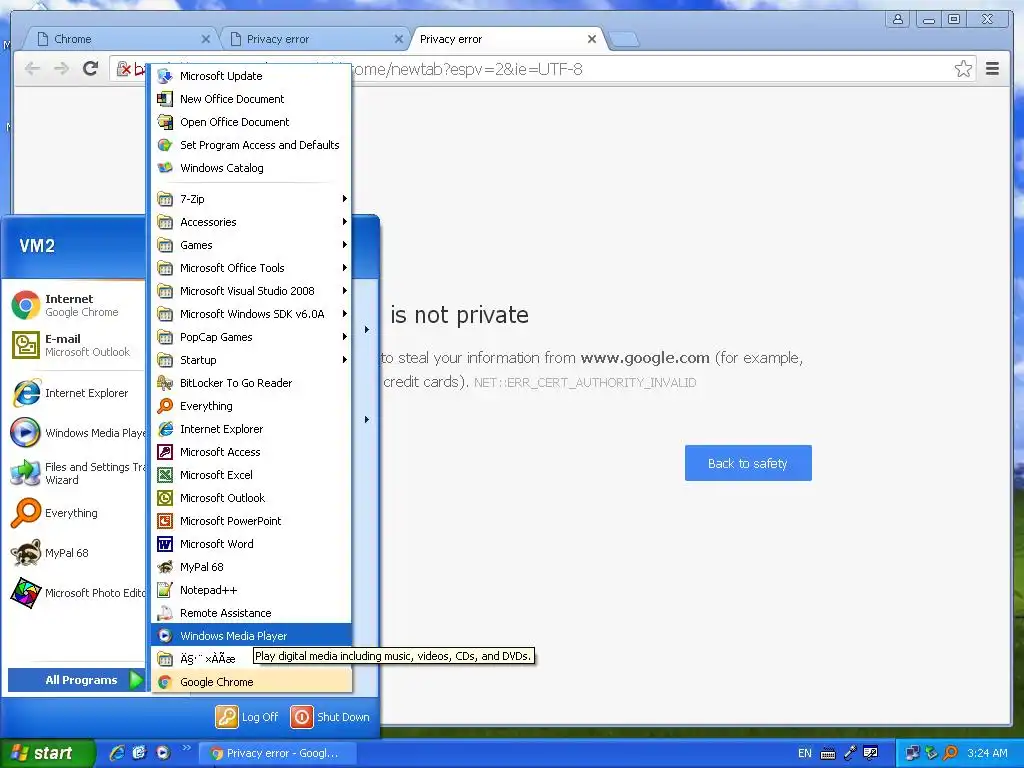The image size is (1024, 768).
Task: Open Microsoft Update from the programs menu
Action: click(x=251, y=76)
